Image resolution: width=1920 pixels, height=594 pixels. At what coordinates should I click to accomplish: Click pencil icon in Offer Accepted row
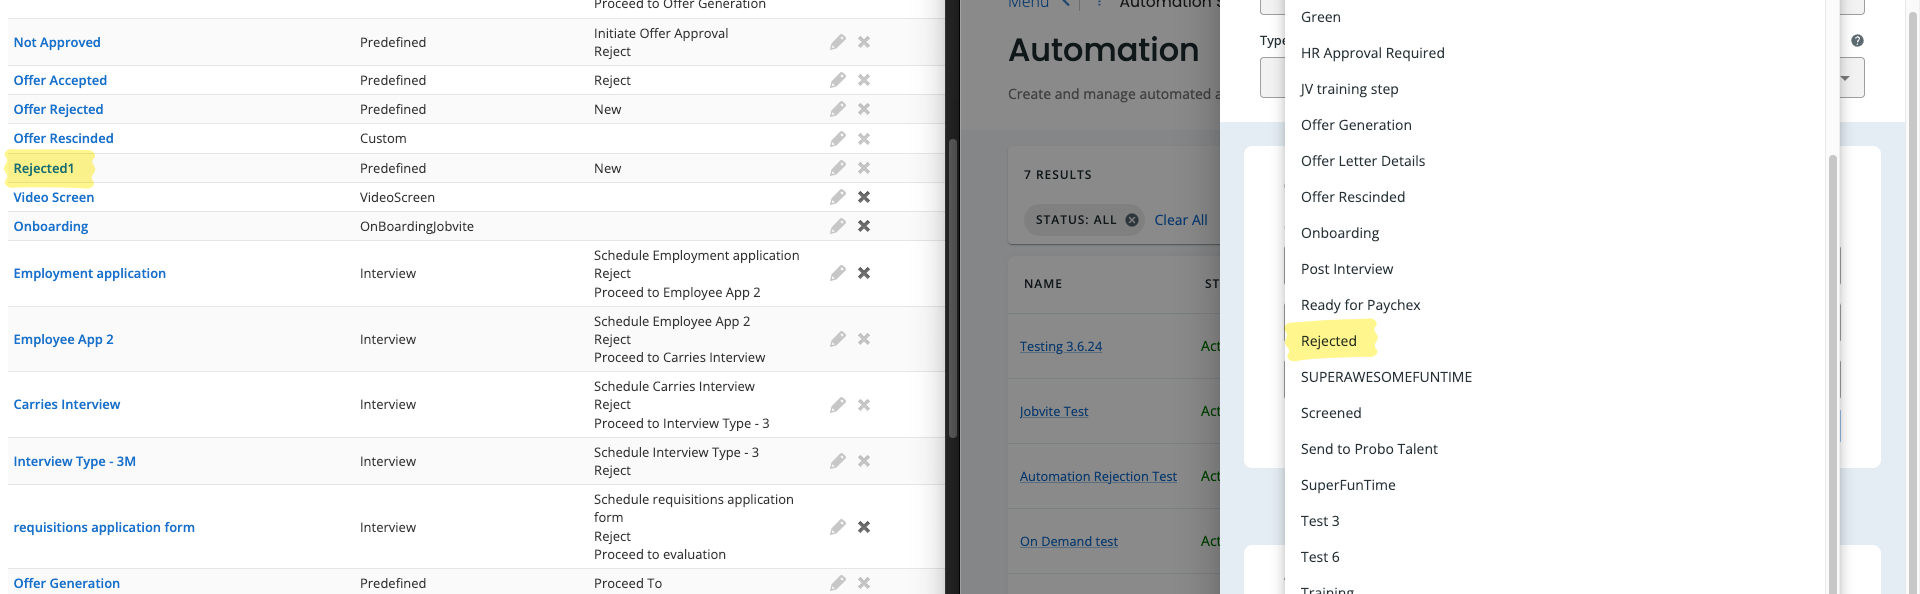tap(838, 80)
